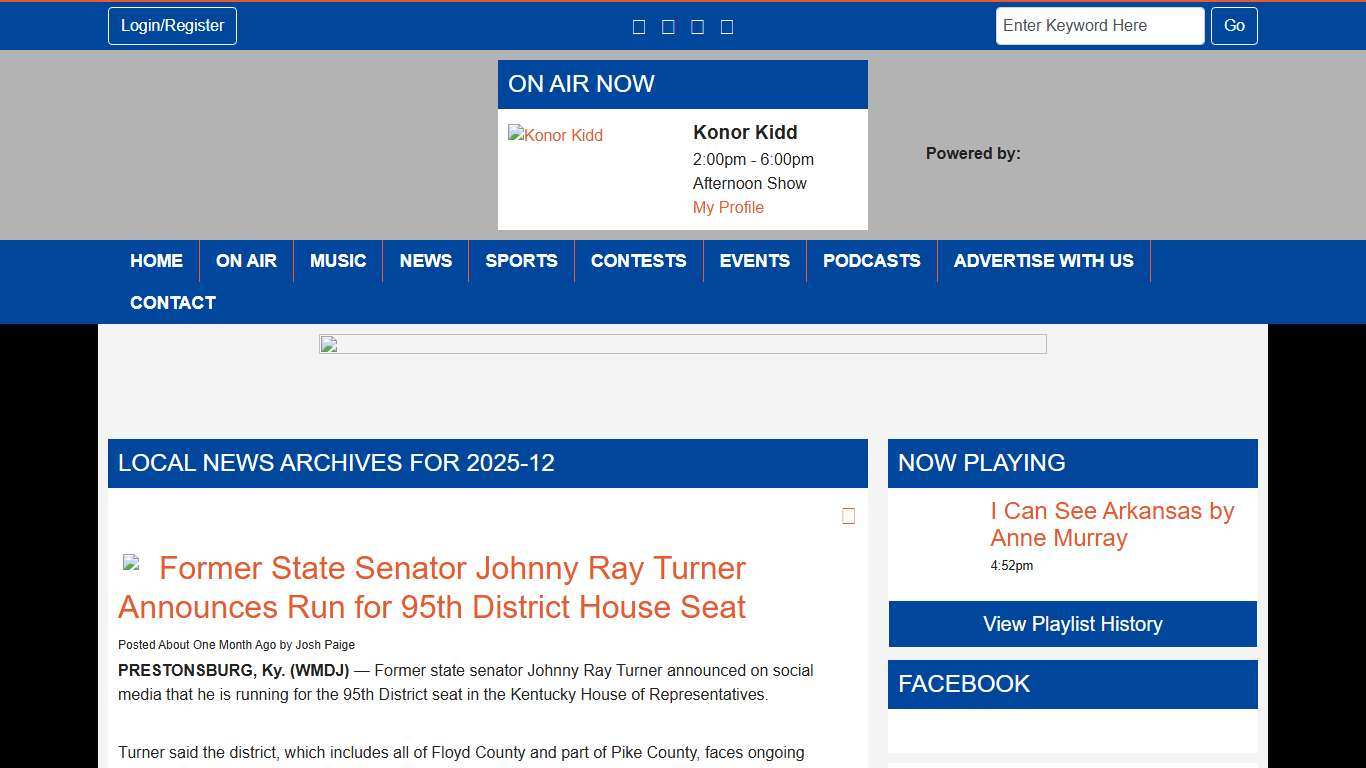The height and width of the screenshot is (768, 1366).
Task: Click the keyword search input field
Action: 1099,25
